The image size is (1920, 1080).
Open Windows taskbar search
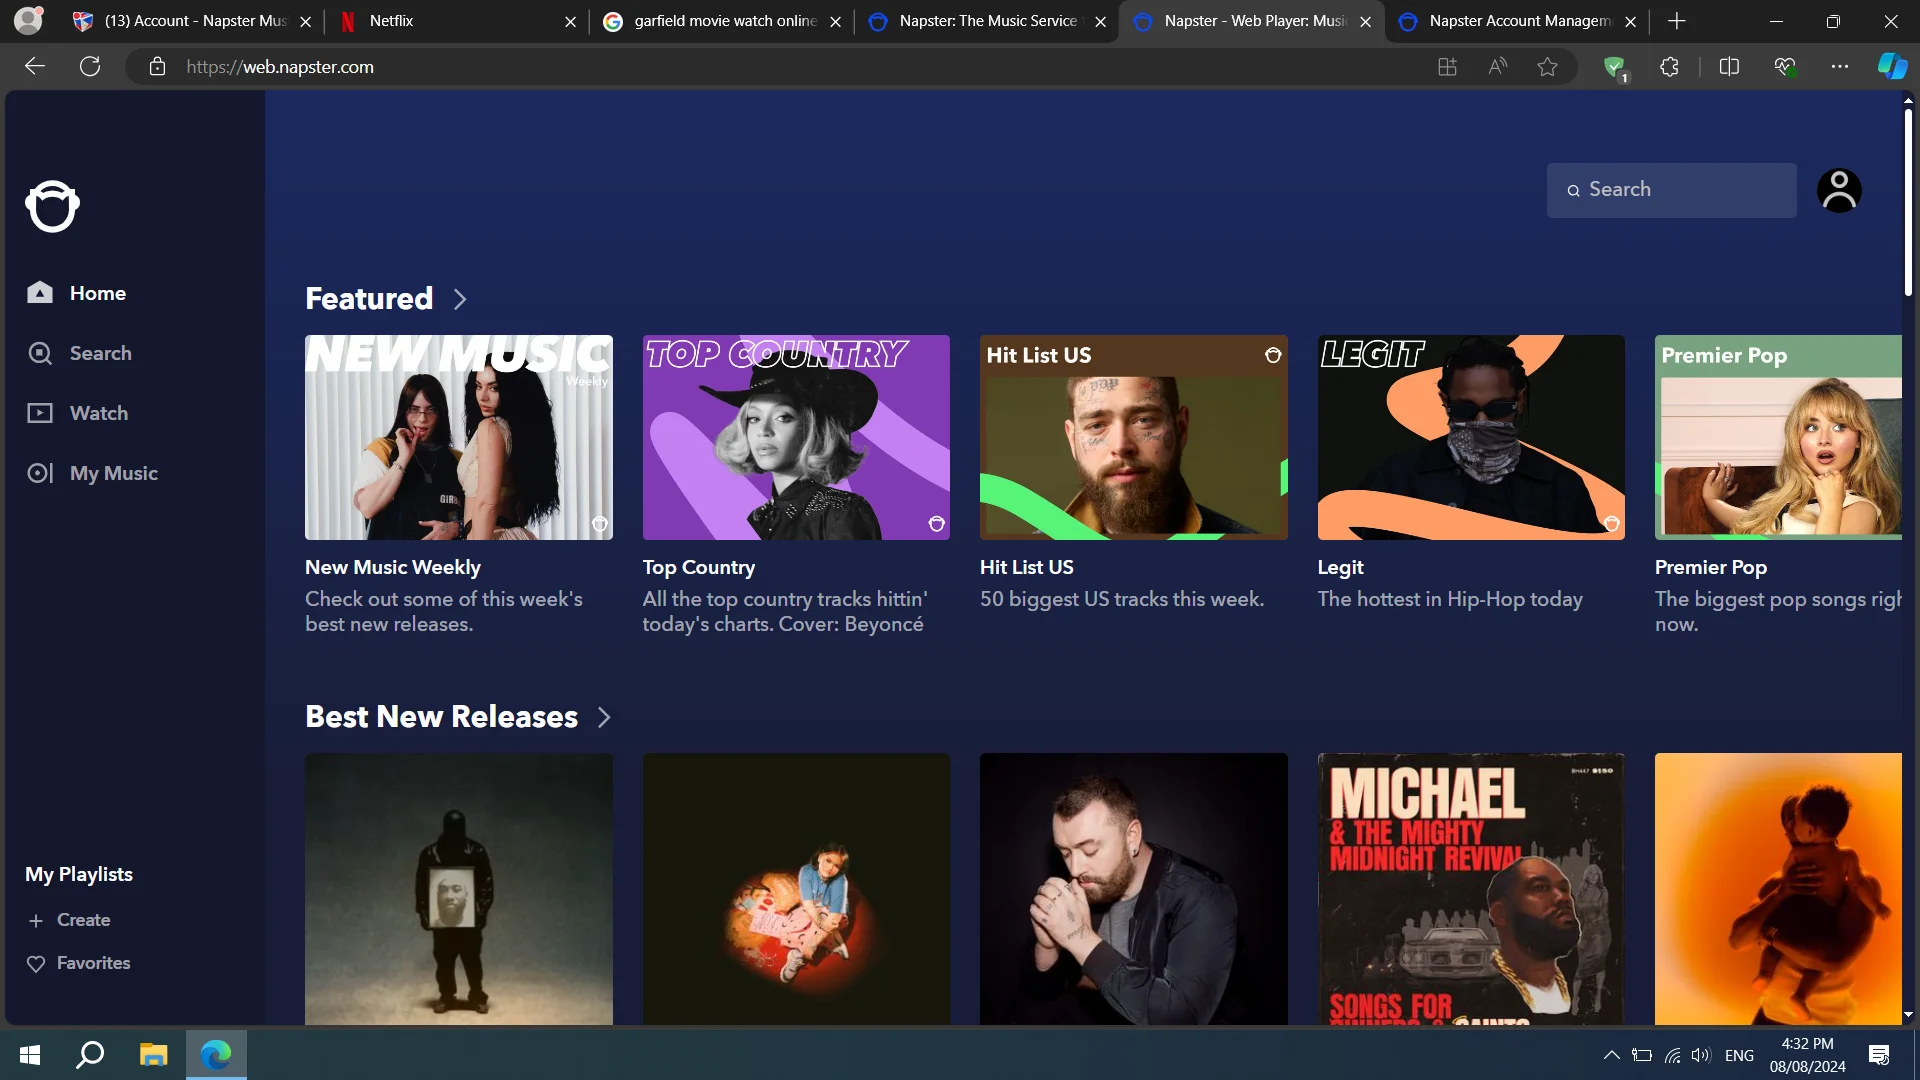(x=91, y=1055)
